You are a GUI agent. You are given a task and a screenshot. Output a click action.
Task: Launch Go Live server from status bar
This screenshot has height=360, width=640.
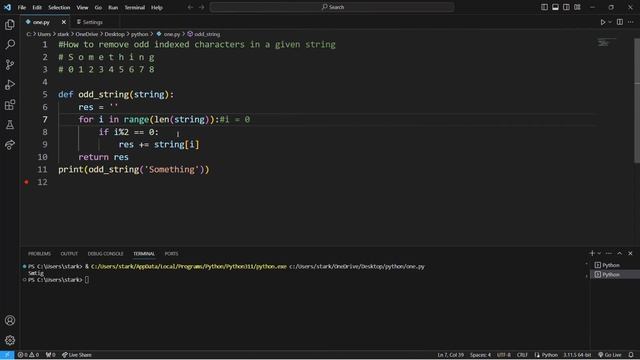coord(610,355)
